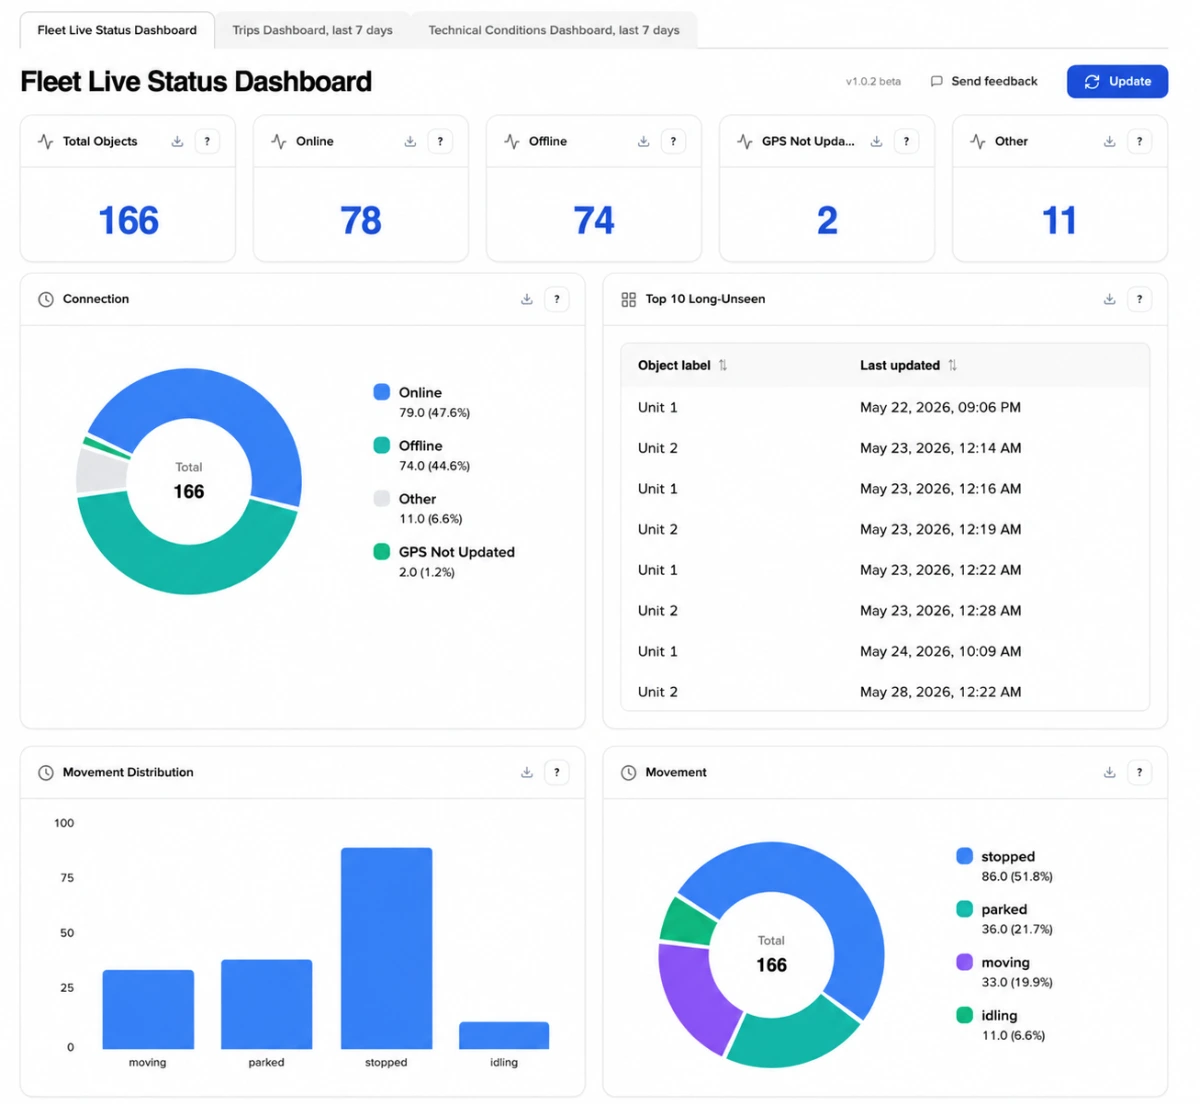Screen dimensions: 1200x1104
Task: Open help for Movement Distribution panel
Action: click(x=557, y=772)
